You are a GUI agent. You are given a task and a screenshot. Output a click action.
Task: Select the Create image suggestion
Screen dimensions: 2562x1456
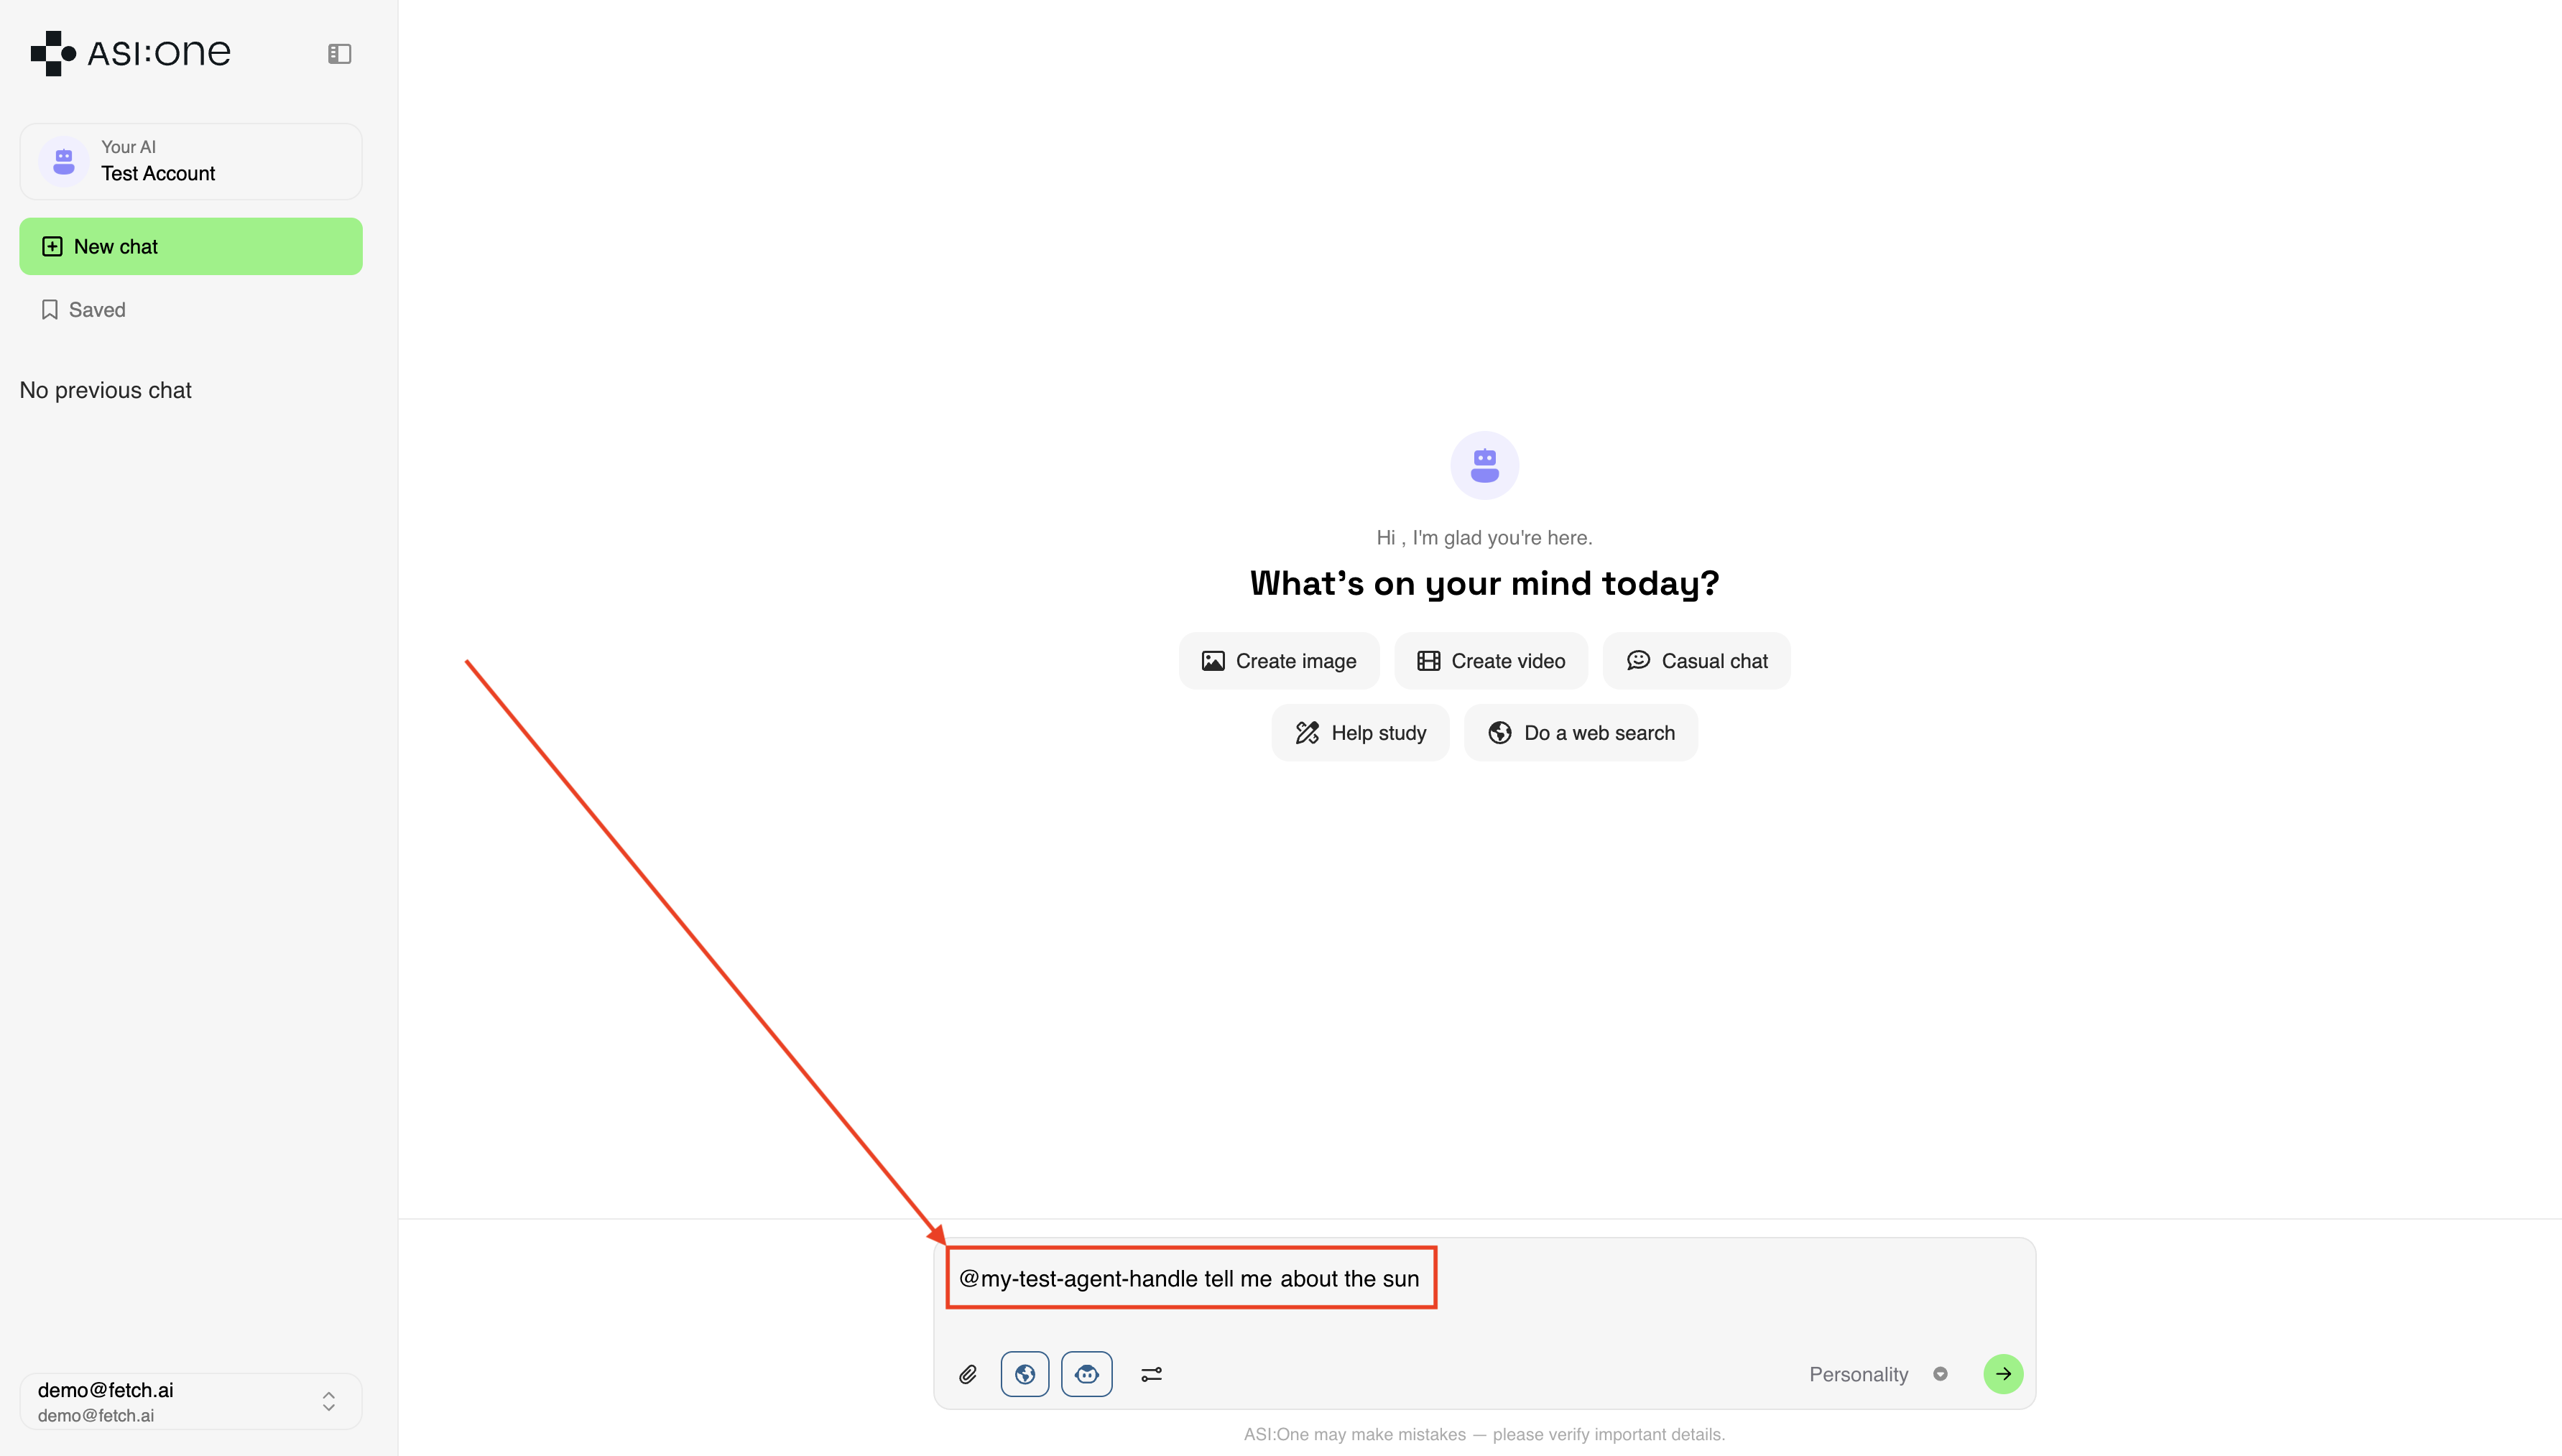(x=1279, y=661)
